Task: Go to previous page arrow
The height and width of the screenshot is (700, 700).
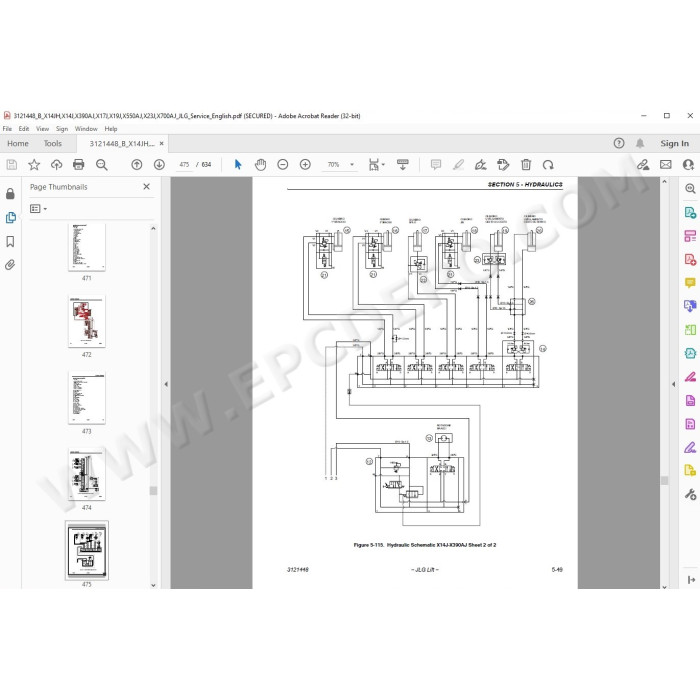Action: tap(137, 165)
